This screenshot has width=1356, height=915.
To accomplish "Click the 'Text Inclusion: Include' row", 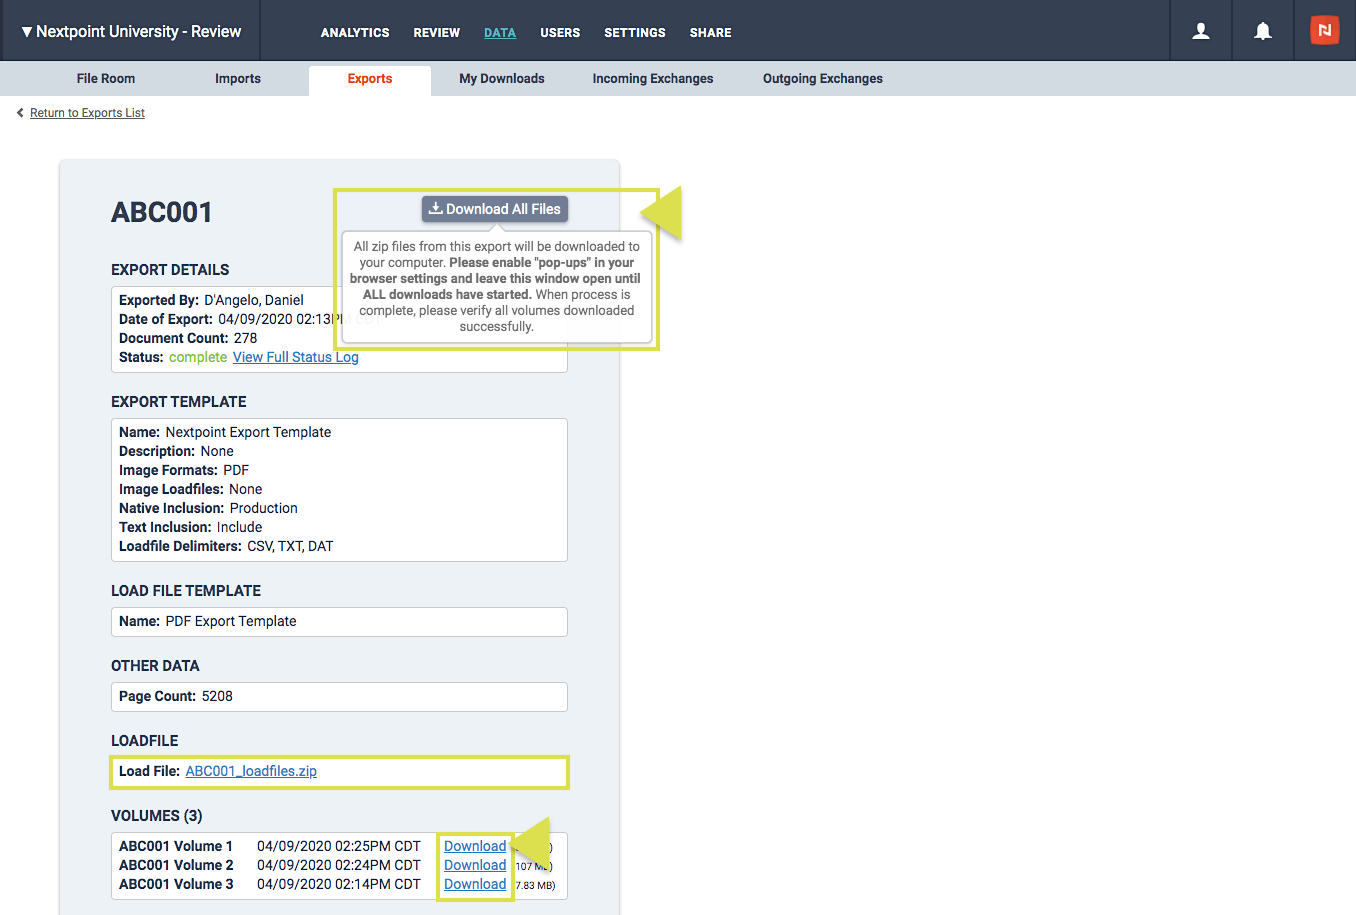I will (191, 527).
